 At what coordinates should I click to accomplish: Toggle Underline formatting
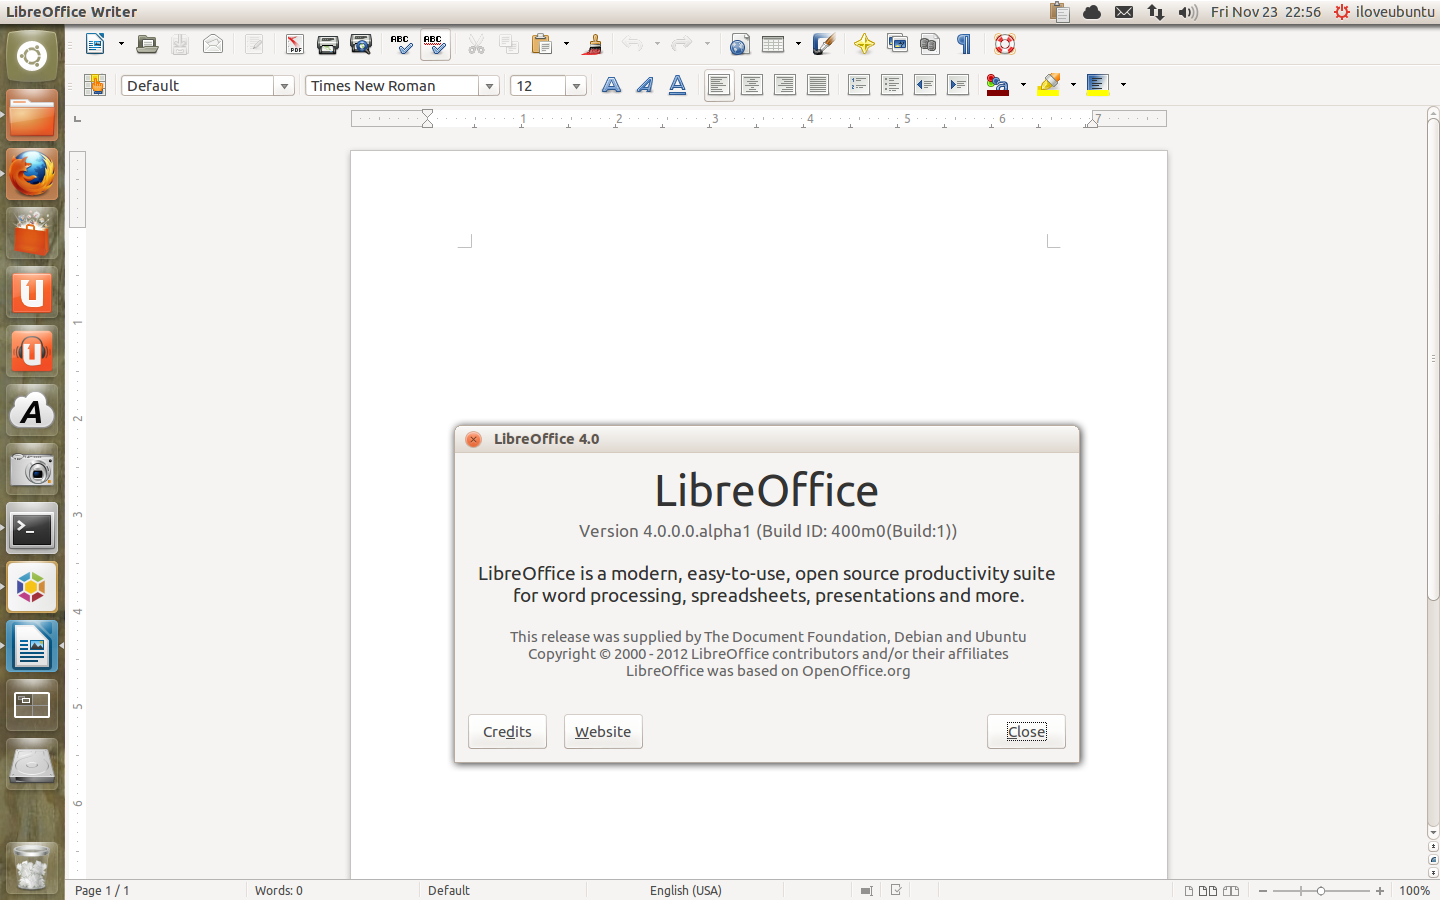[678, 85]
